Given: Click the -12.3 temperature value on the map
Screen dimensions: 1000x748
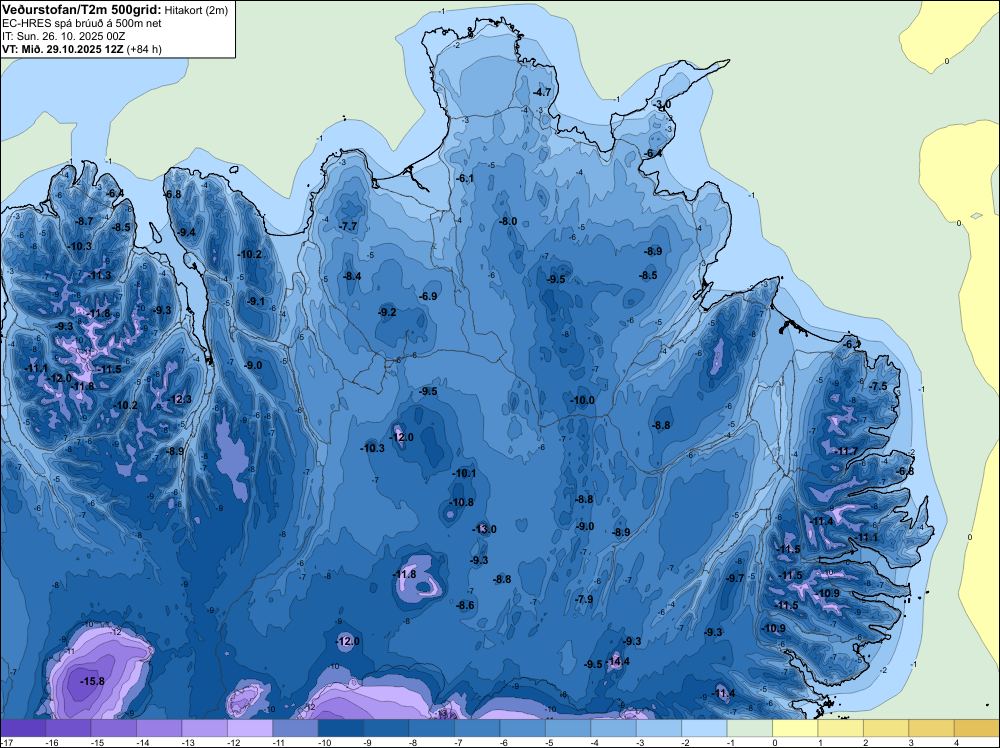Looking at the screenshot, I should (x=179, y=399).
